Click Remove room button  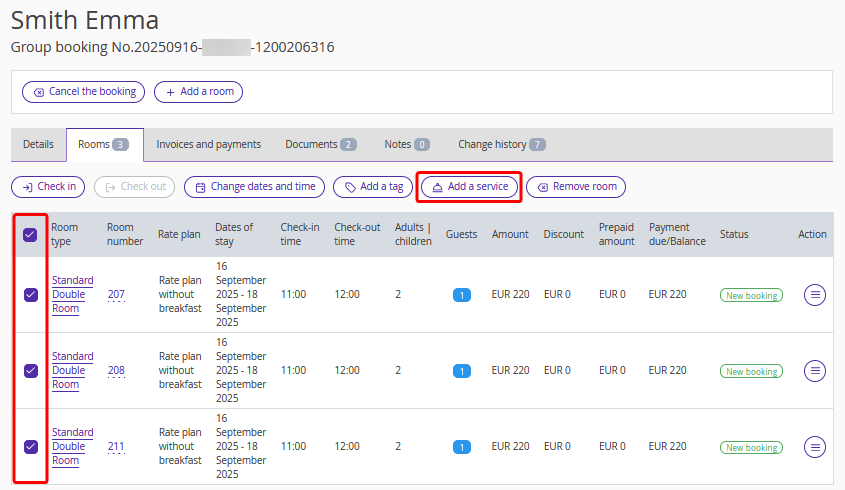coord(575,187)
